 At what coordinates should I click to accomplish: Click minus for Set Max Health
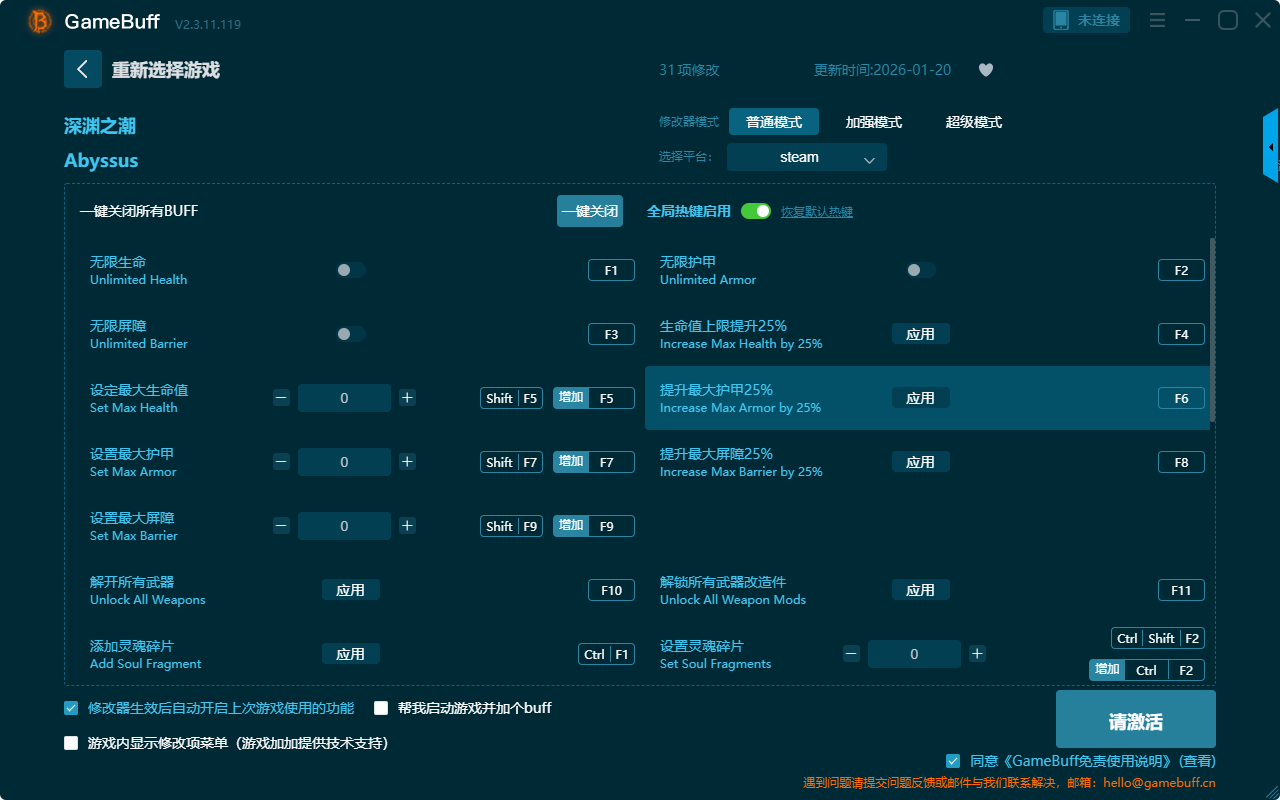click(281, 398)
